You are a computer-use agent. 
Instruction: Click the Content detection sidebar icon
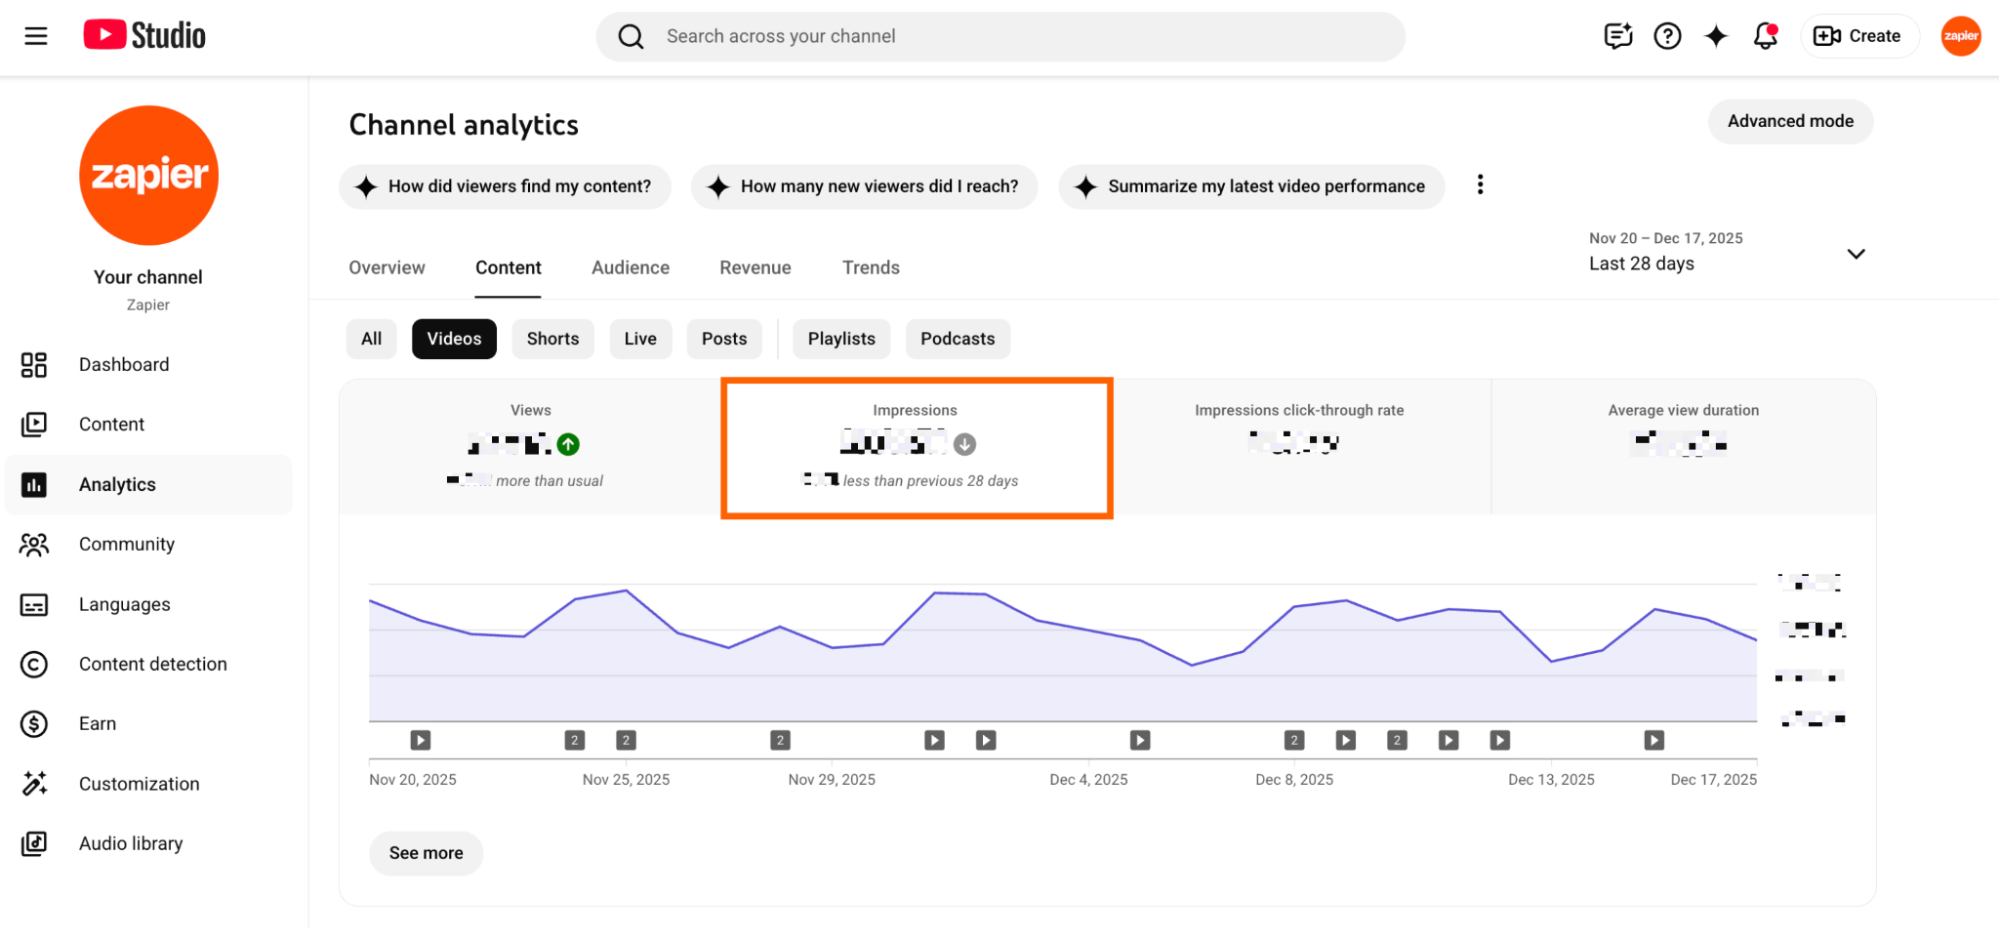35,664
